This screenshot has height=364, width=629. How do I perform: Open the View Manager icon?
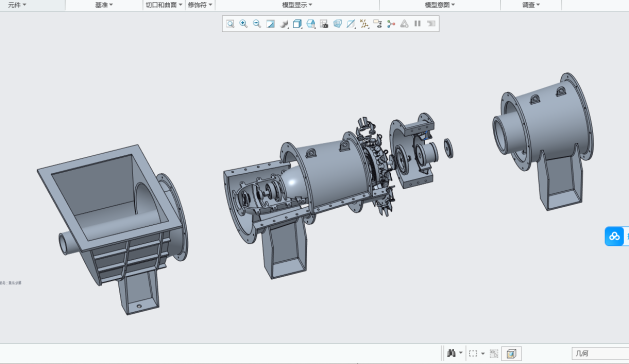click(324, 24)
